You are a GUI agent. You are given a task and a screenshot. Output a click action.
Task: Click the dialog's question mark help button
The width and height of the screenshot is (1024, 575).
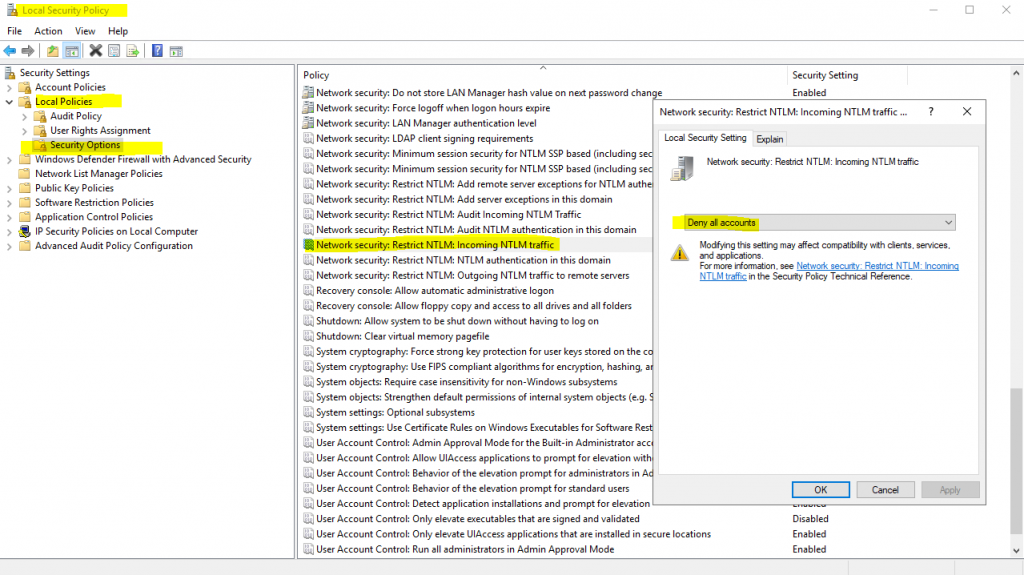(931, 112)
